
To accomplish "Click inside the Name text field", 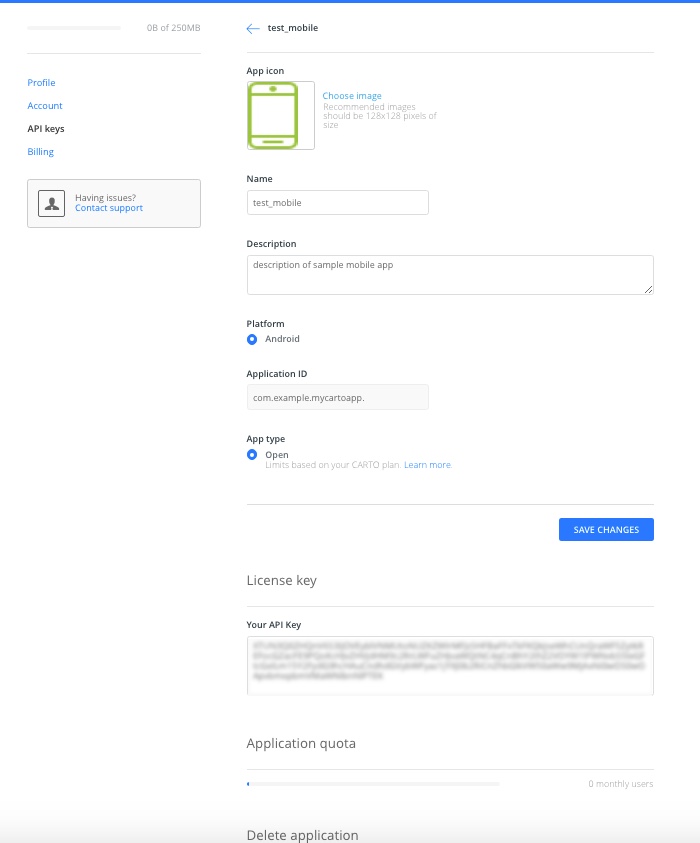I will [x=337, y=202].
